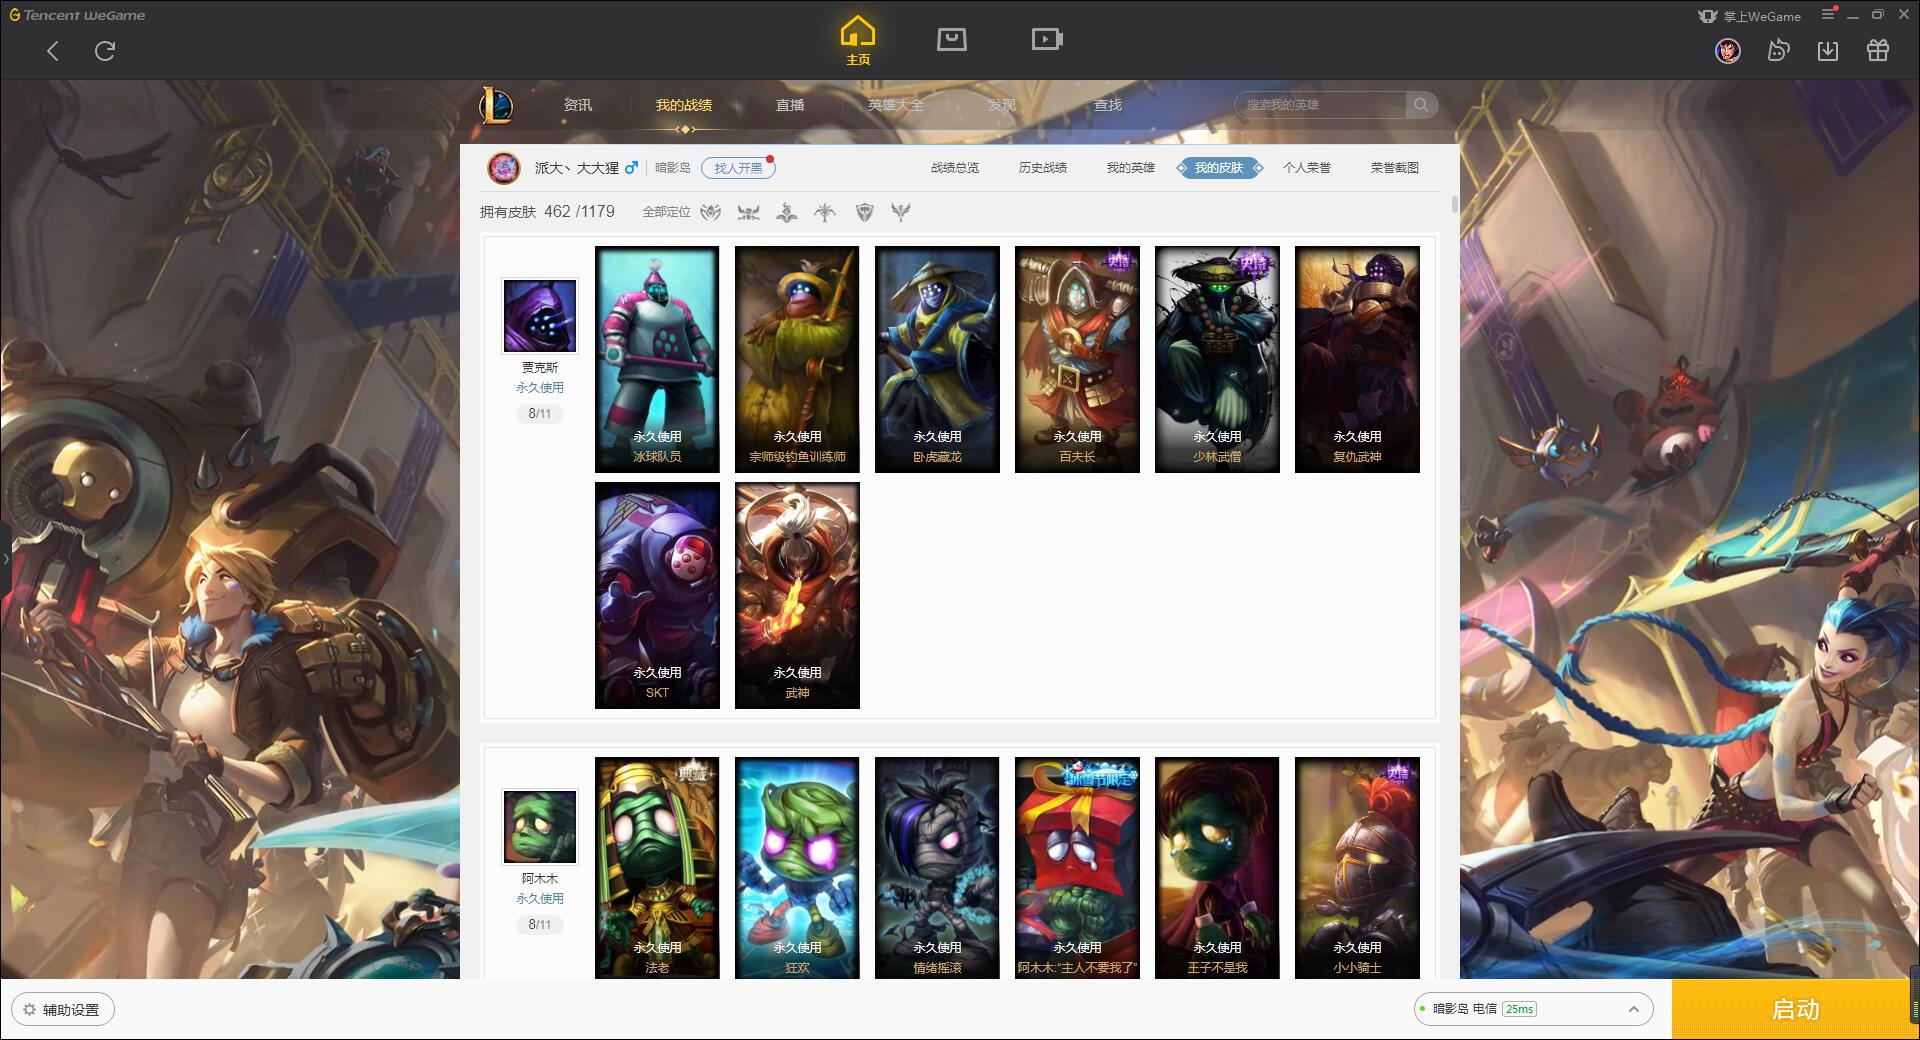Image resolution: width=1920 pixels, height=1040 pixels.
Task: Open the 狂欢 Amumu skin card
Action: coord(797,868)
